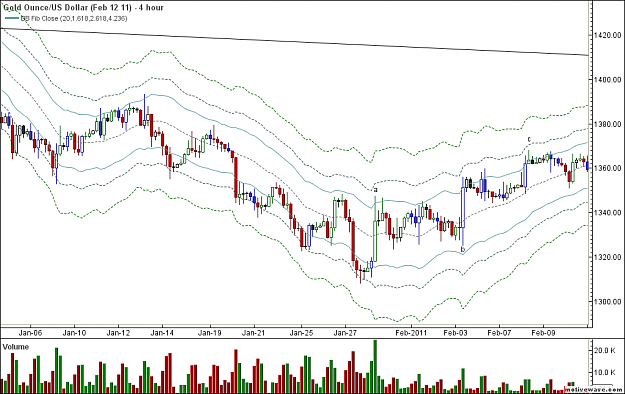The image size is (625, 394).
Task: Click the Jan-21 date label
Action: coord(254,333)
